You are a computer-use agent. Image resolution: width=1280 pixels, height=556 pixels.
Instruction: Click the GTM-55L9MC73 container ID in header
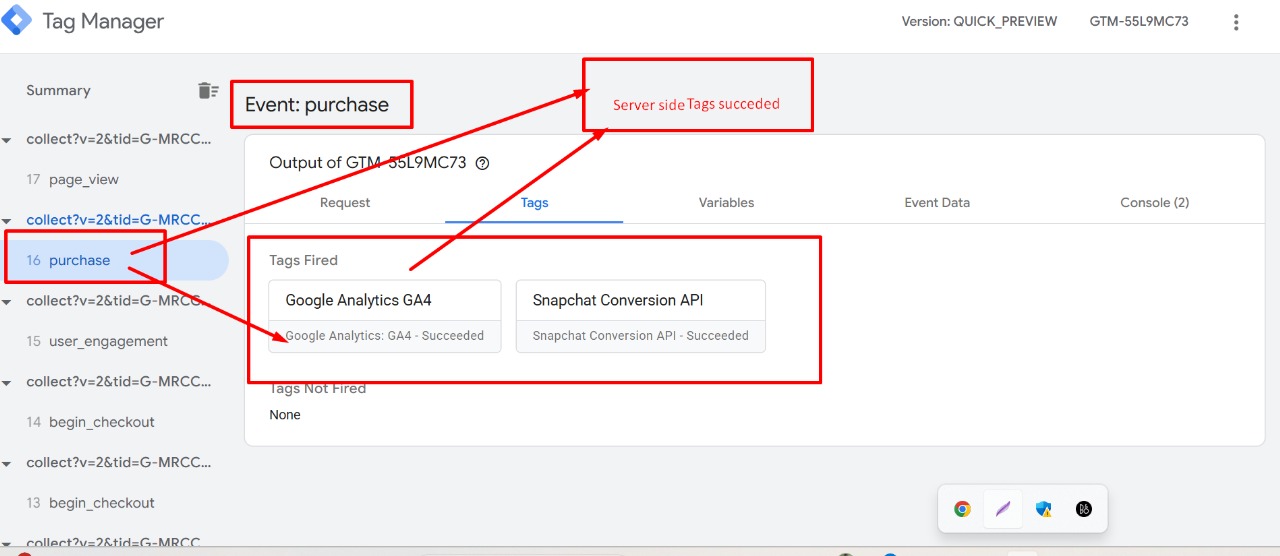click(1139, 21)
